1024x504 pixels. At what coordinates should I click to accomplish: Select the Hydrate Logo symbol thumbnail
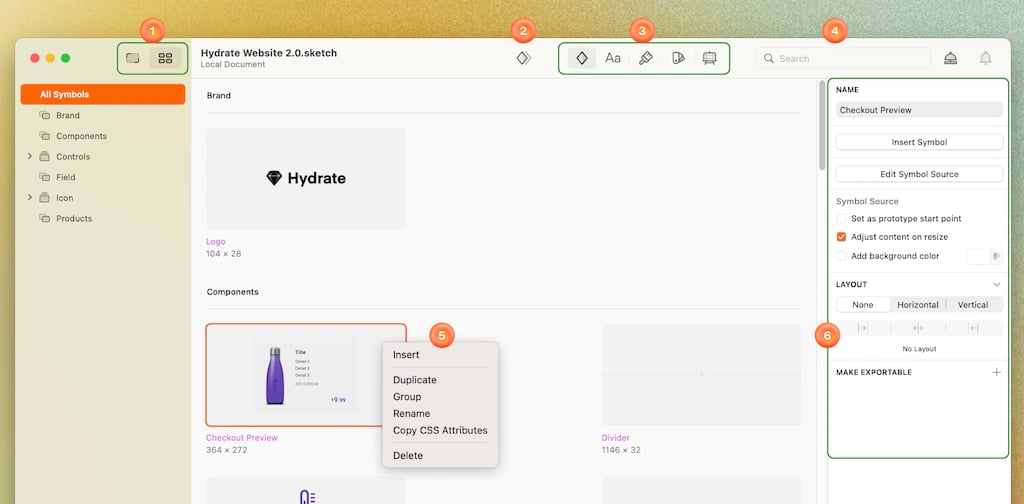(x=306, y=178)
